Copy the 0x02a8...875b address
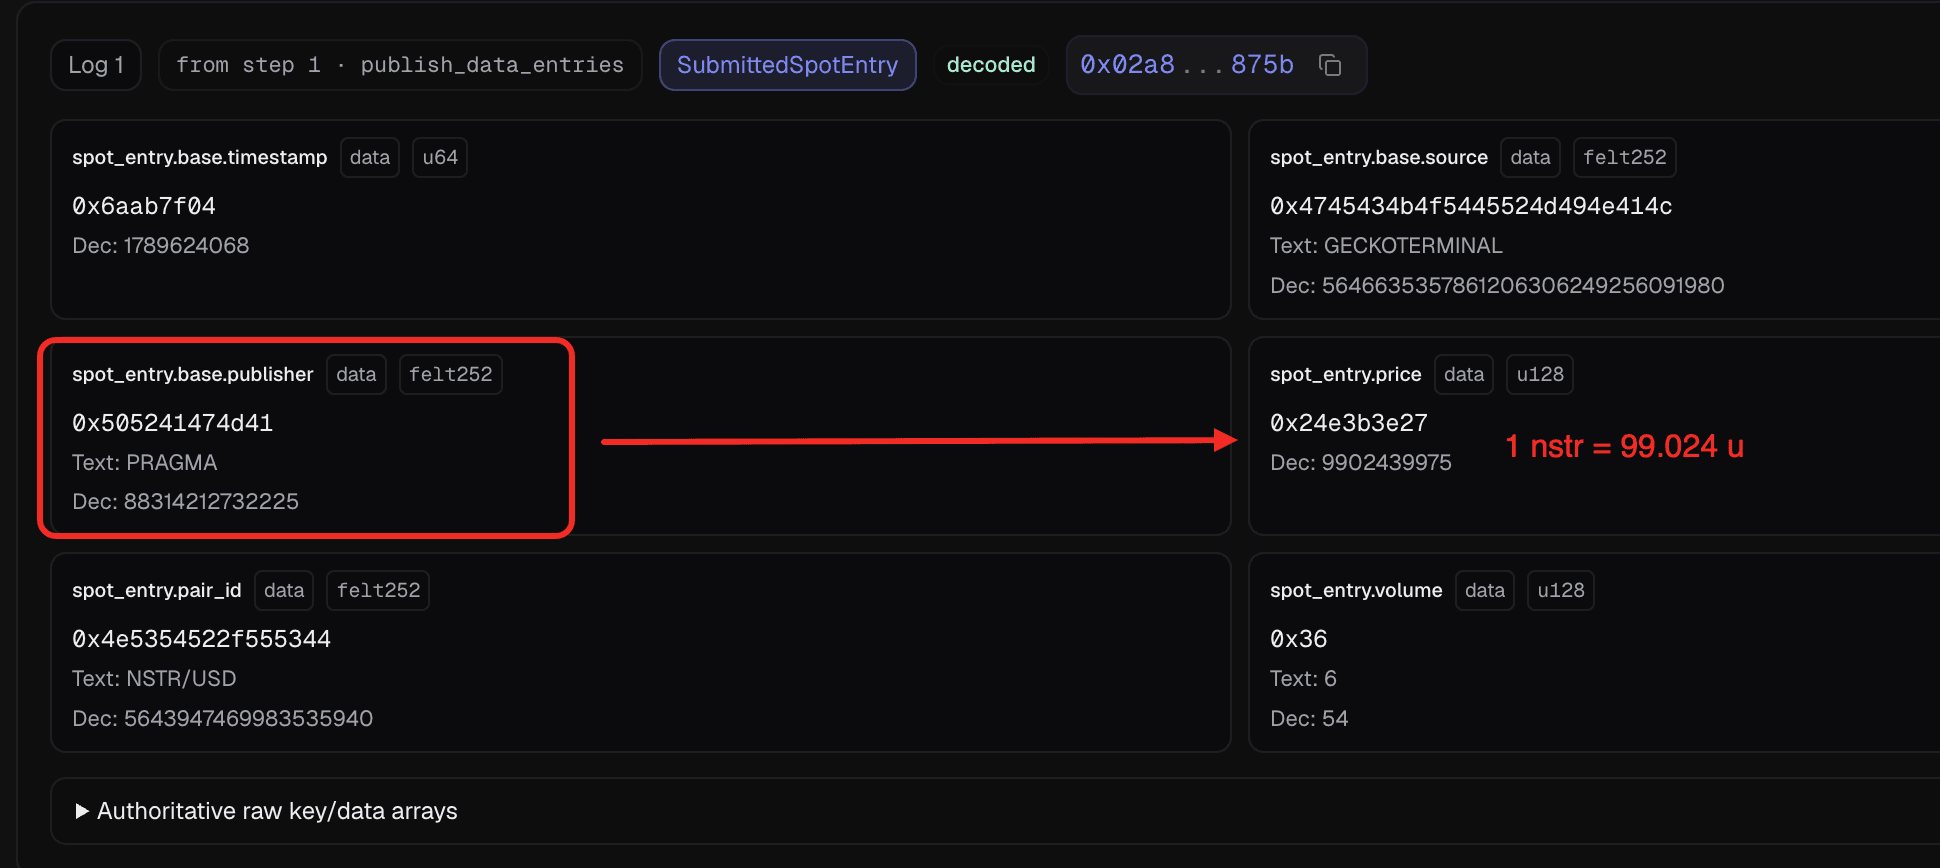 click(x=1330, y=65)
